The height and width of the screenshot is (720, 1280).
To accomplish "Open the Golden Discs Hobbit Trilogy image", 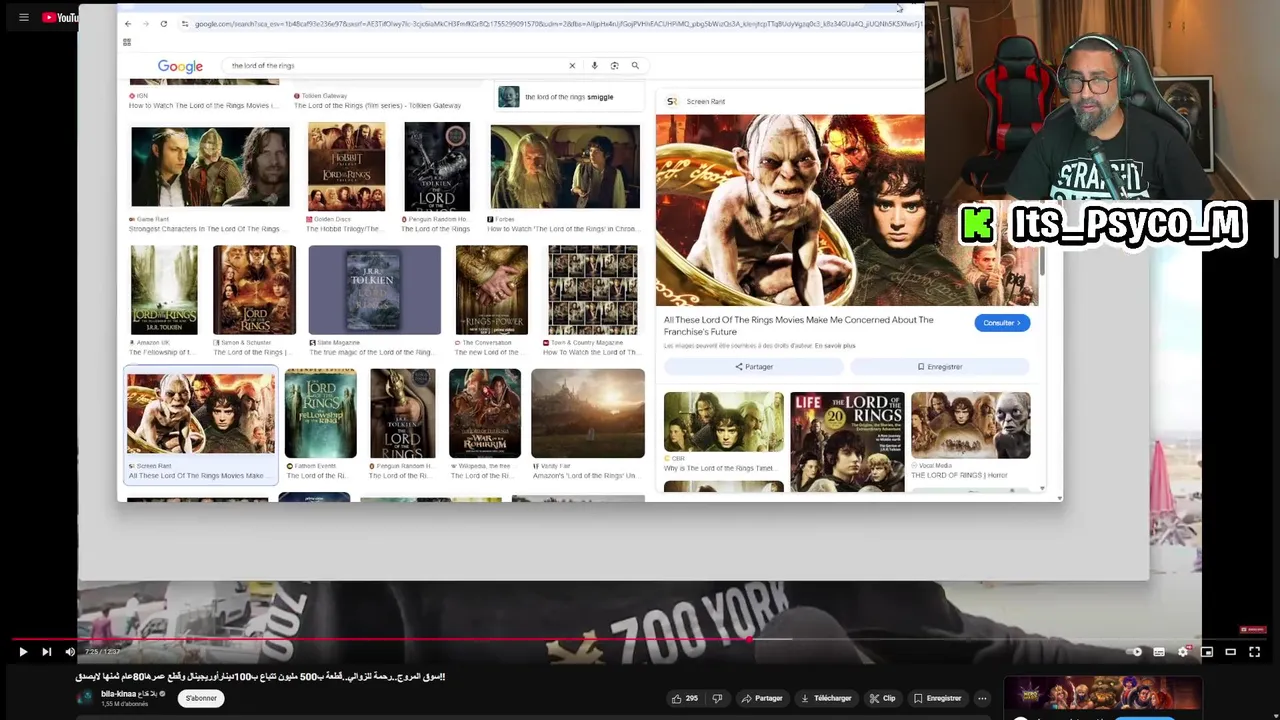I will (346, 167).
